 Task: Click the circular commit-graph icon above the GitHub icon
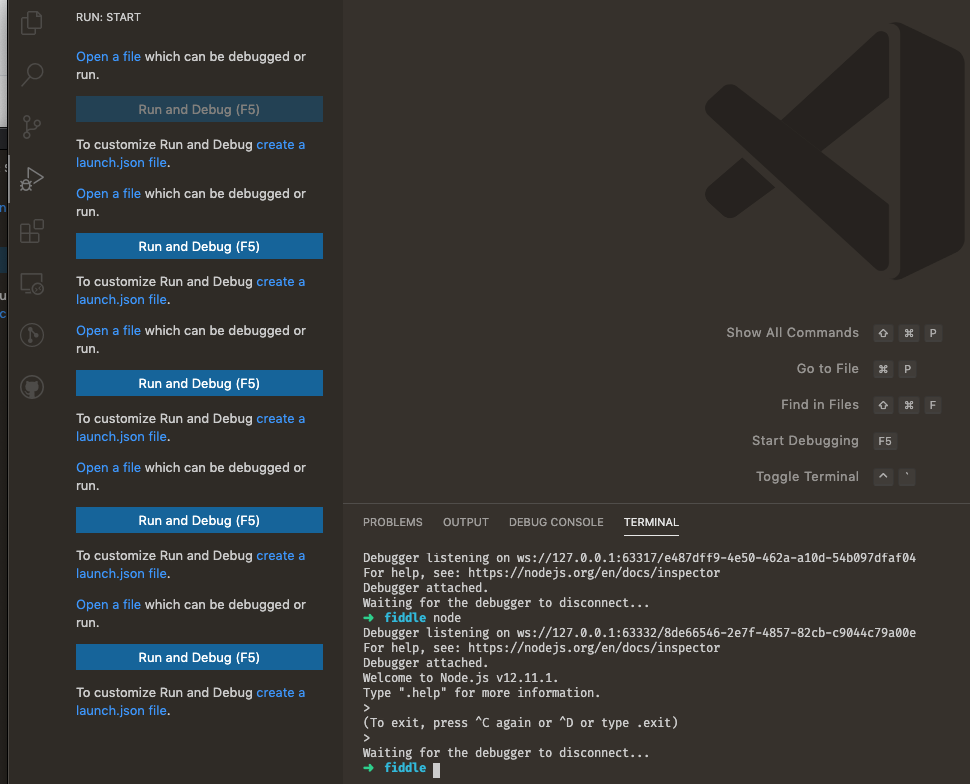[30, 335]
